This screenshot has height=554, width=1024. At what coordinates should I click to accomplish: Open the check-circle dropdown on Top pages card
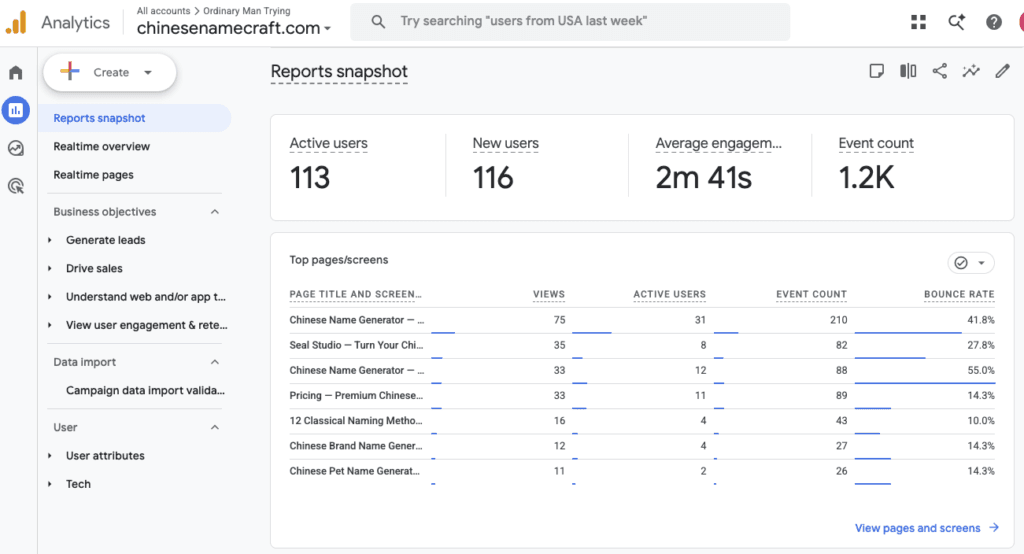970,263
